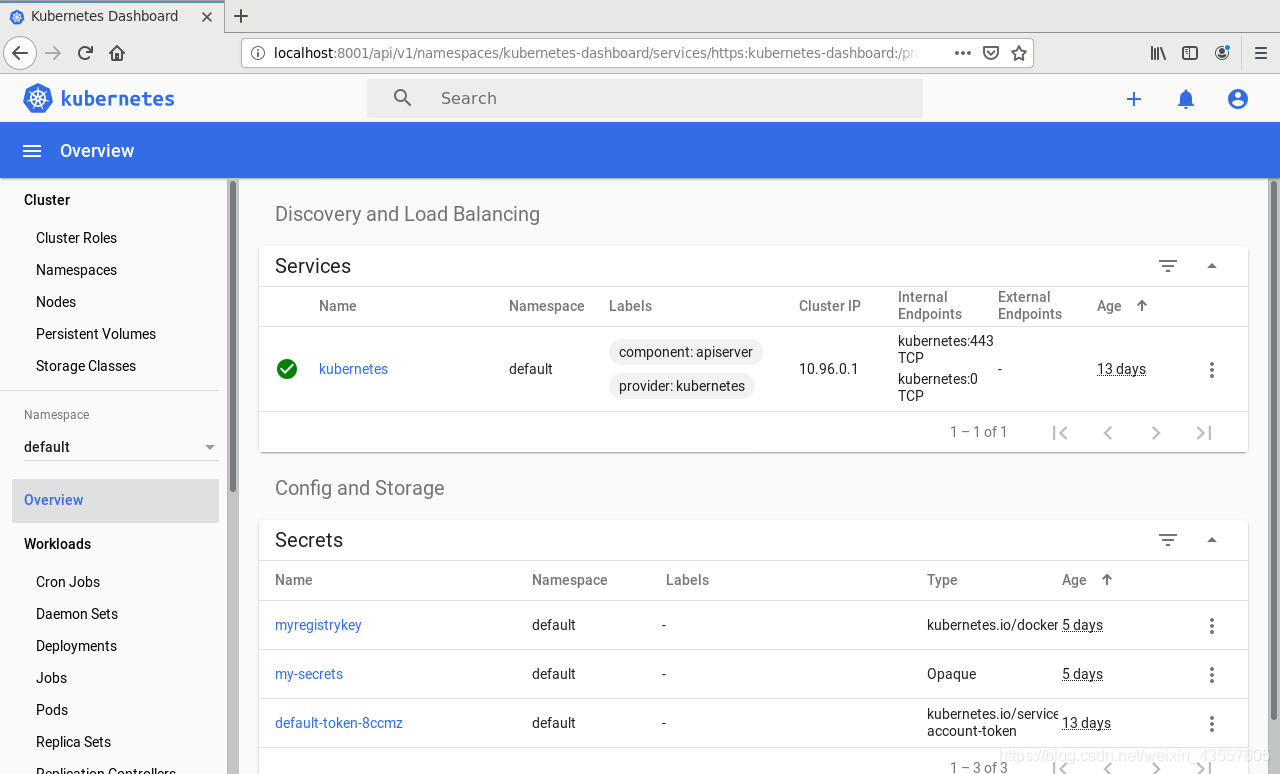
Task: Sort Services by Age arrow
Action: click(1142, 306)
